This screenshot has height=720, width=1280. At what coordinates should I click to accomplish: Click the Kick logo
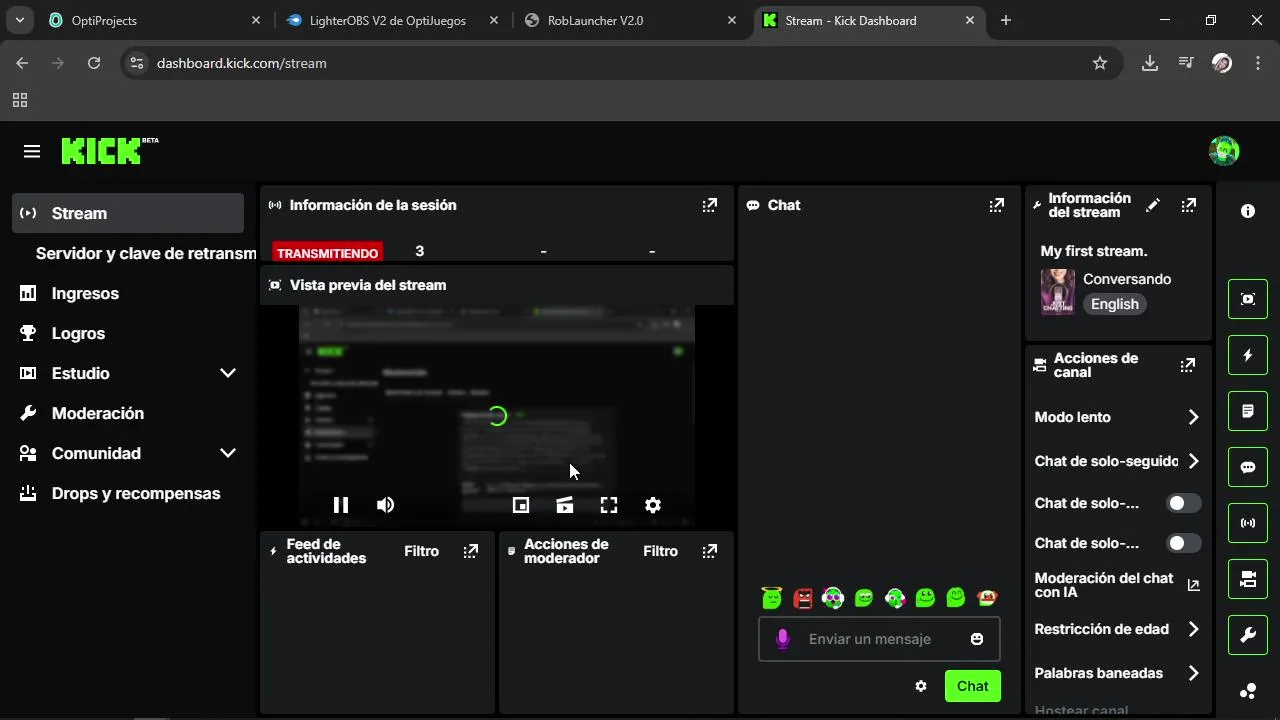109,151
